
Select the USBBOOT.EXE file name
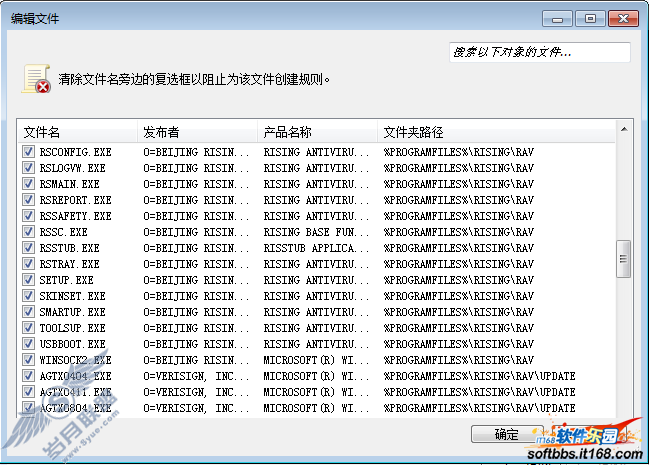point(72,344)
